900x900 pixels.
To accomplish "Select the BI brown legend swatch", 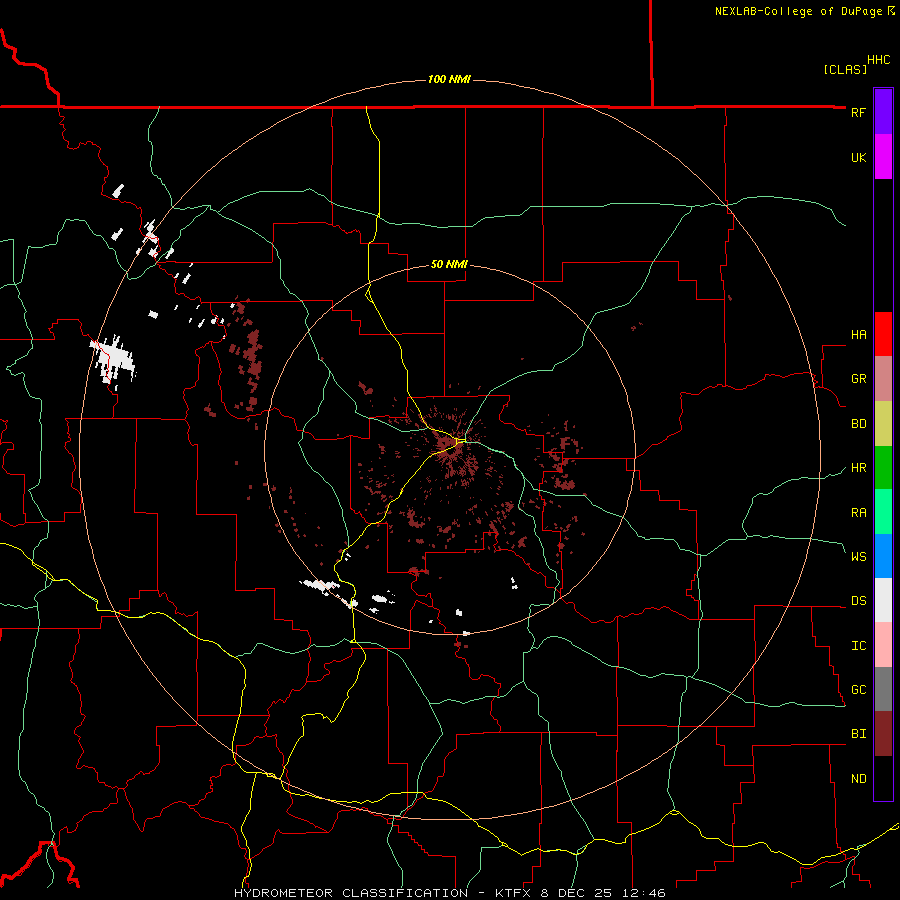I will click(883, 734).
